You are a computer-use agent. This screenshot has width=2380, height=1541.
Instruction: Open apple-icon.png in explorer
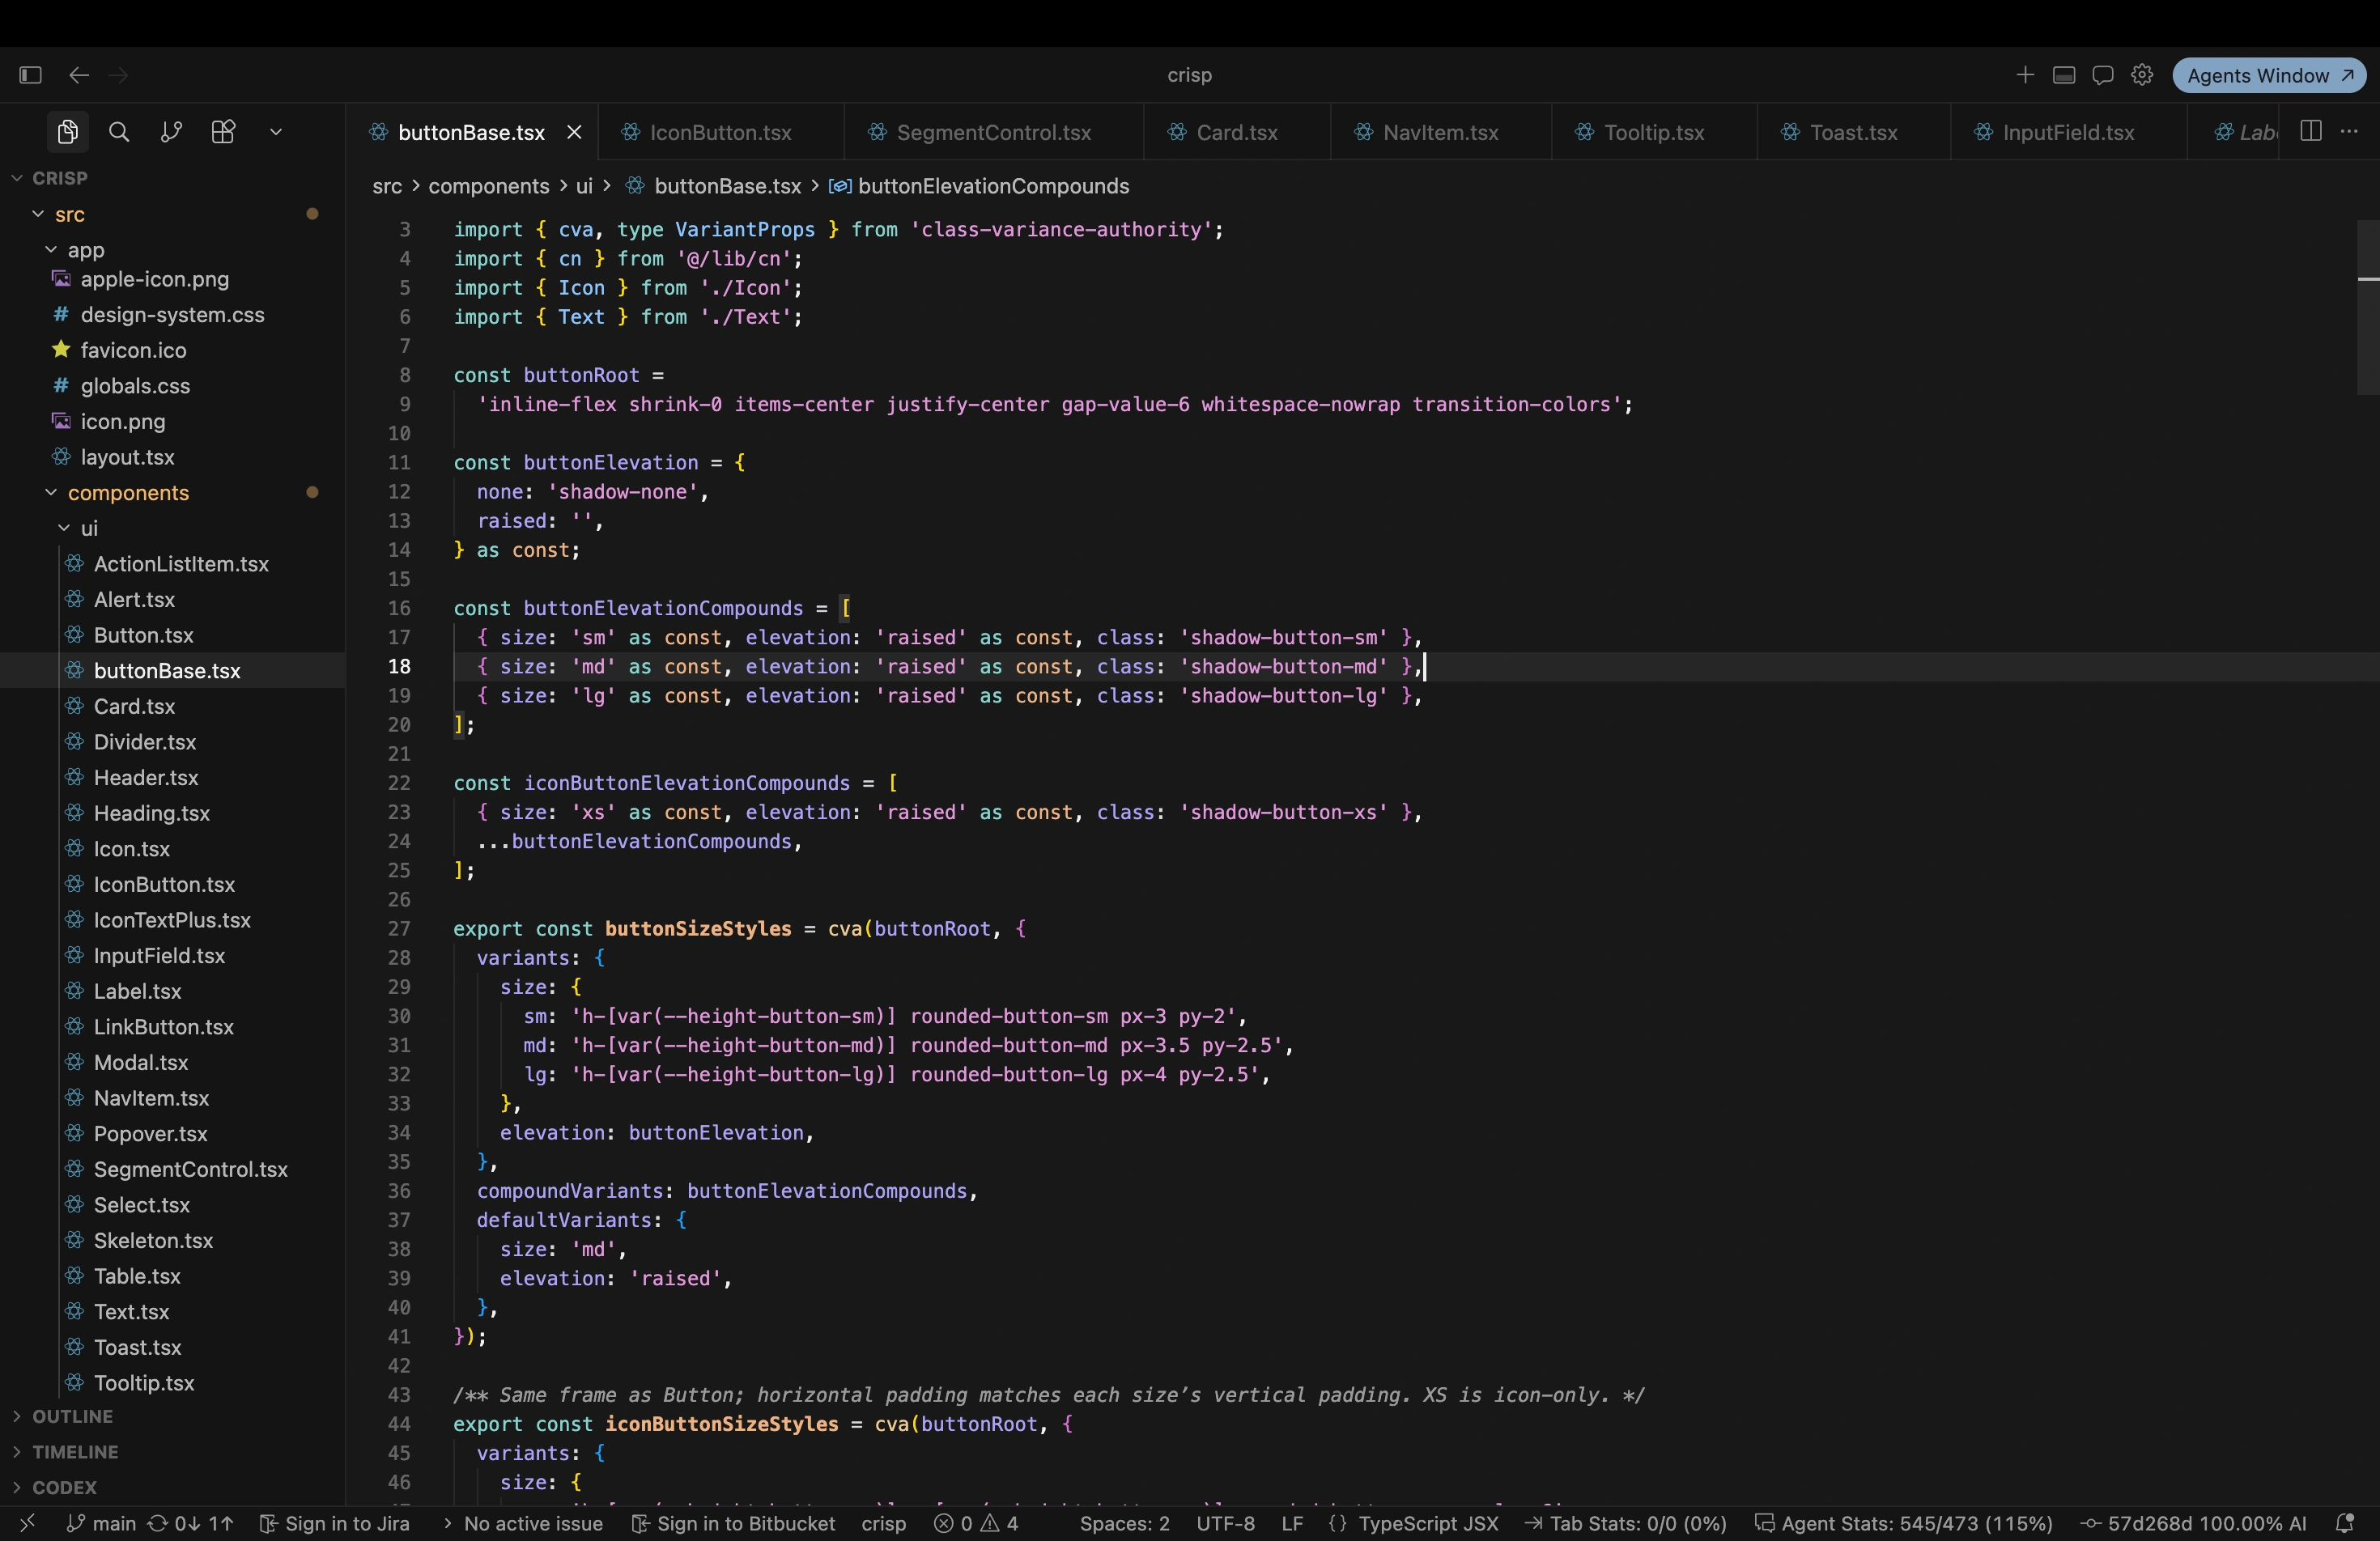click(172, 279)
